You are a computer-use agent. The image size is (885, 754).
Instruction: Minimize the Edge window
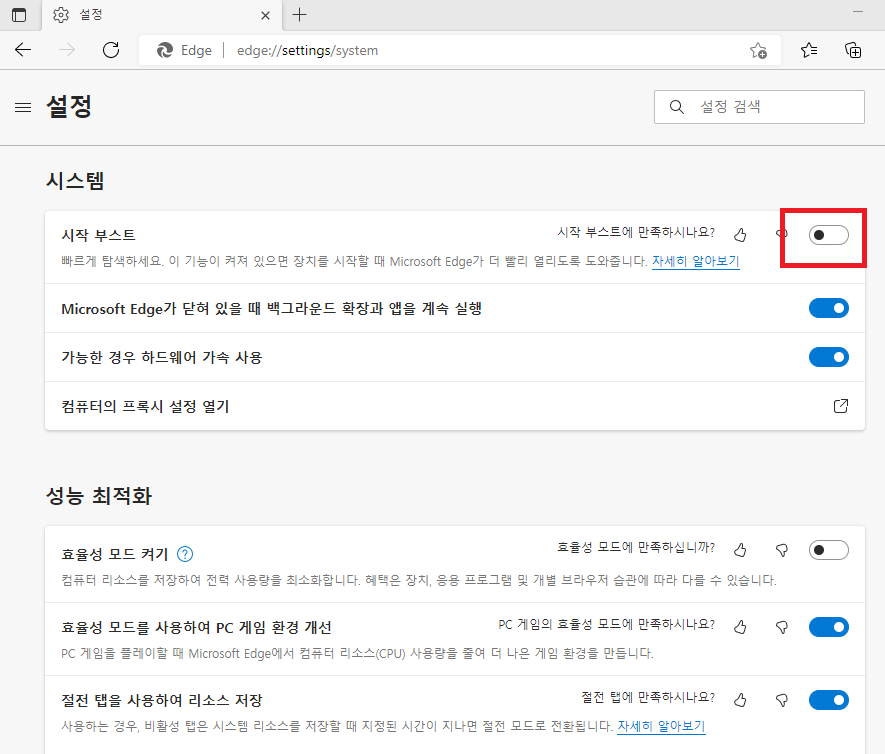tap(858, 11)
